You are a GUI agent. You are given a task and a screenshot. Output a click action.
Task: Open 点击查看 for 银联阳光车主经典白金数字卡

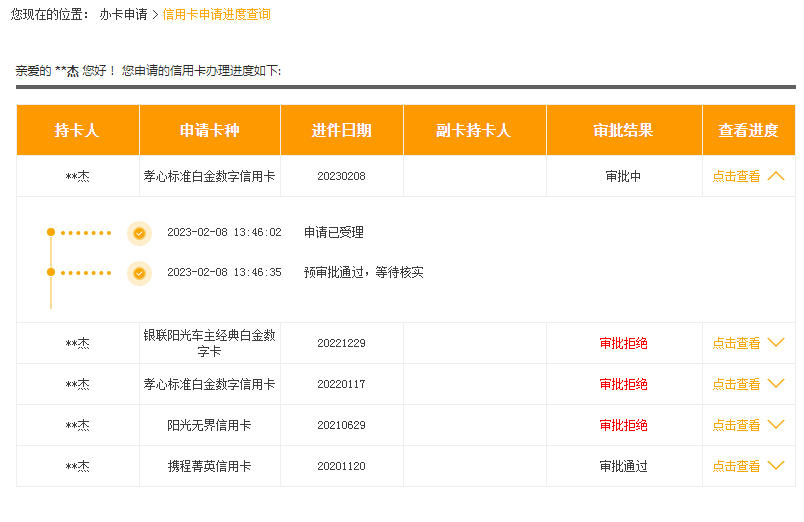[x=736, y=343]
